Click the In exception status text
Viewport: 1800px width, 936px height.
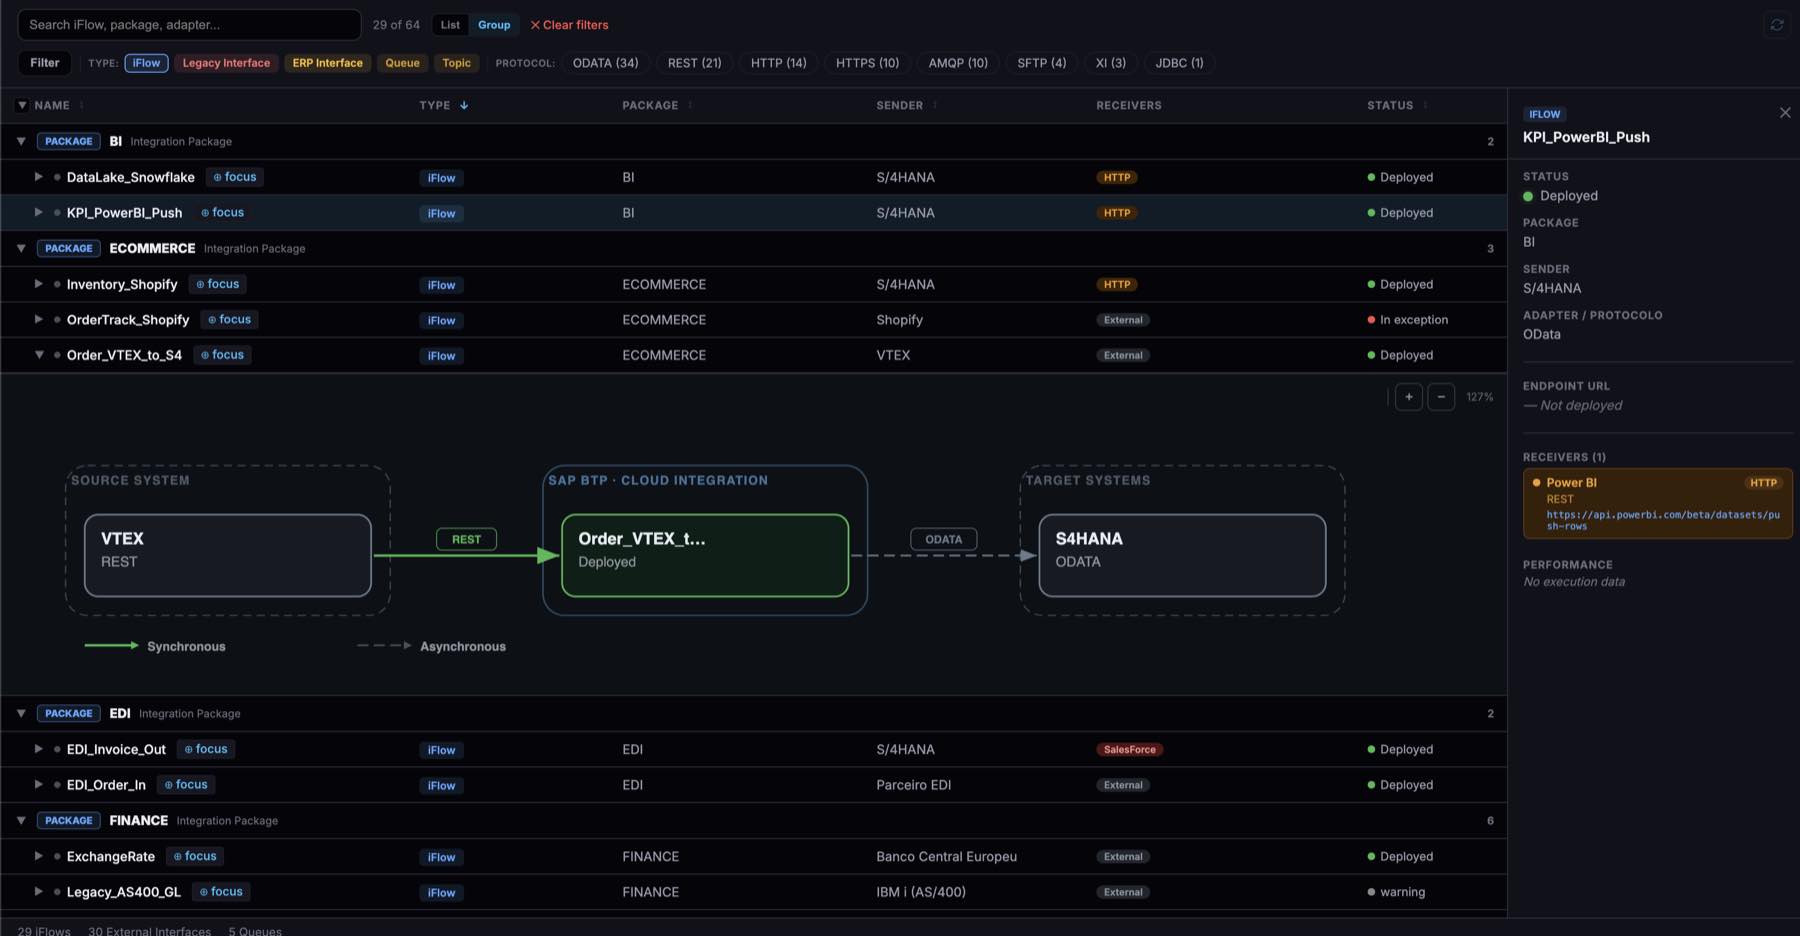(x=1414, y=320)
